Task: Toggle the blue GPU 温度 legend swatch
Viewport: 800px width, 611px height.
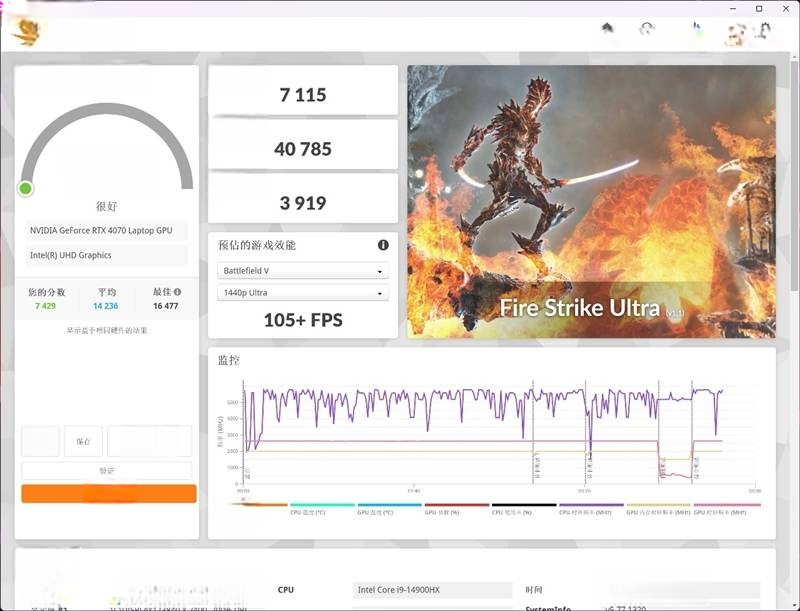Action: coord(389,505)
